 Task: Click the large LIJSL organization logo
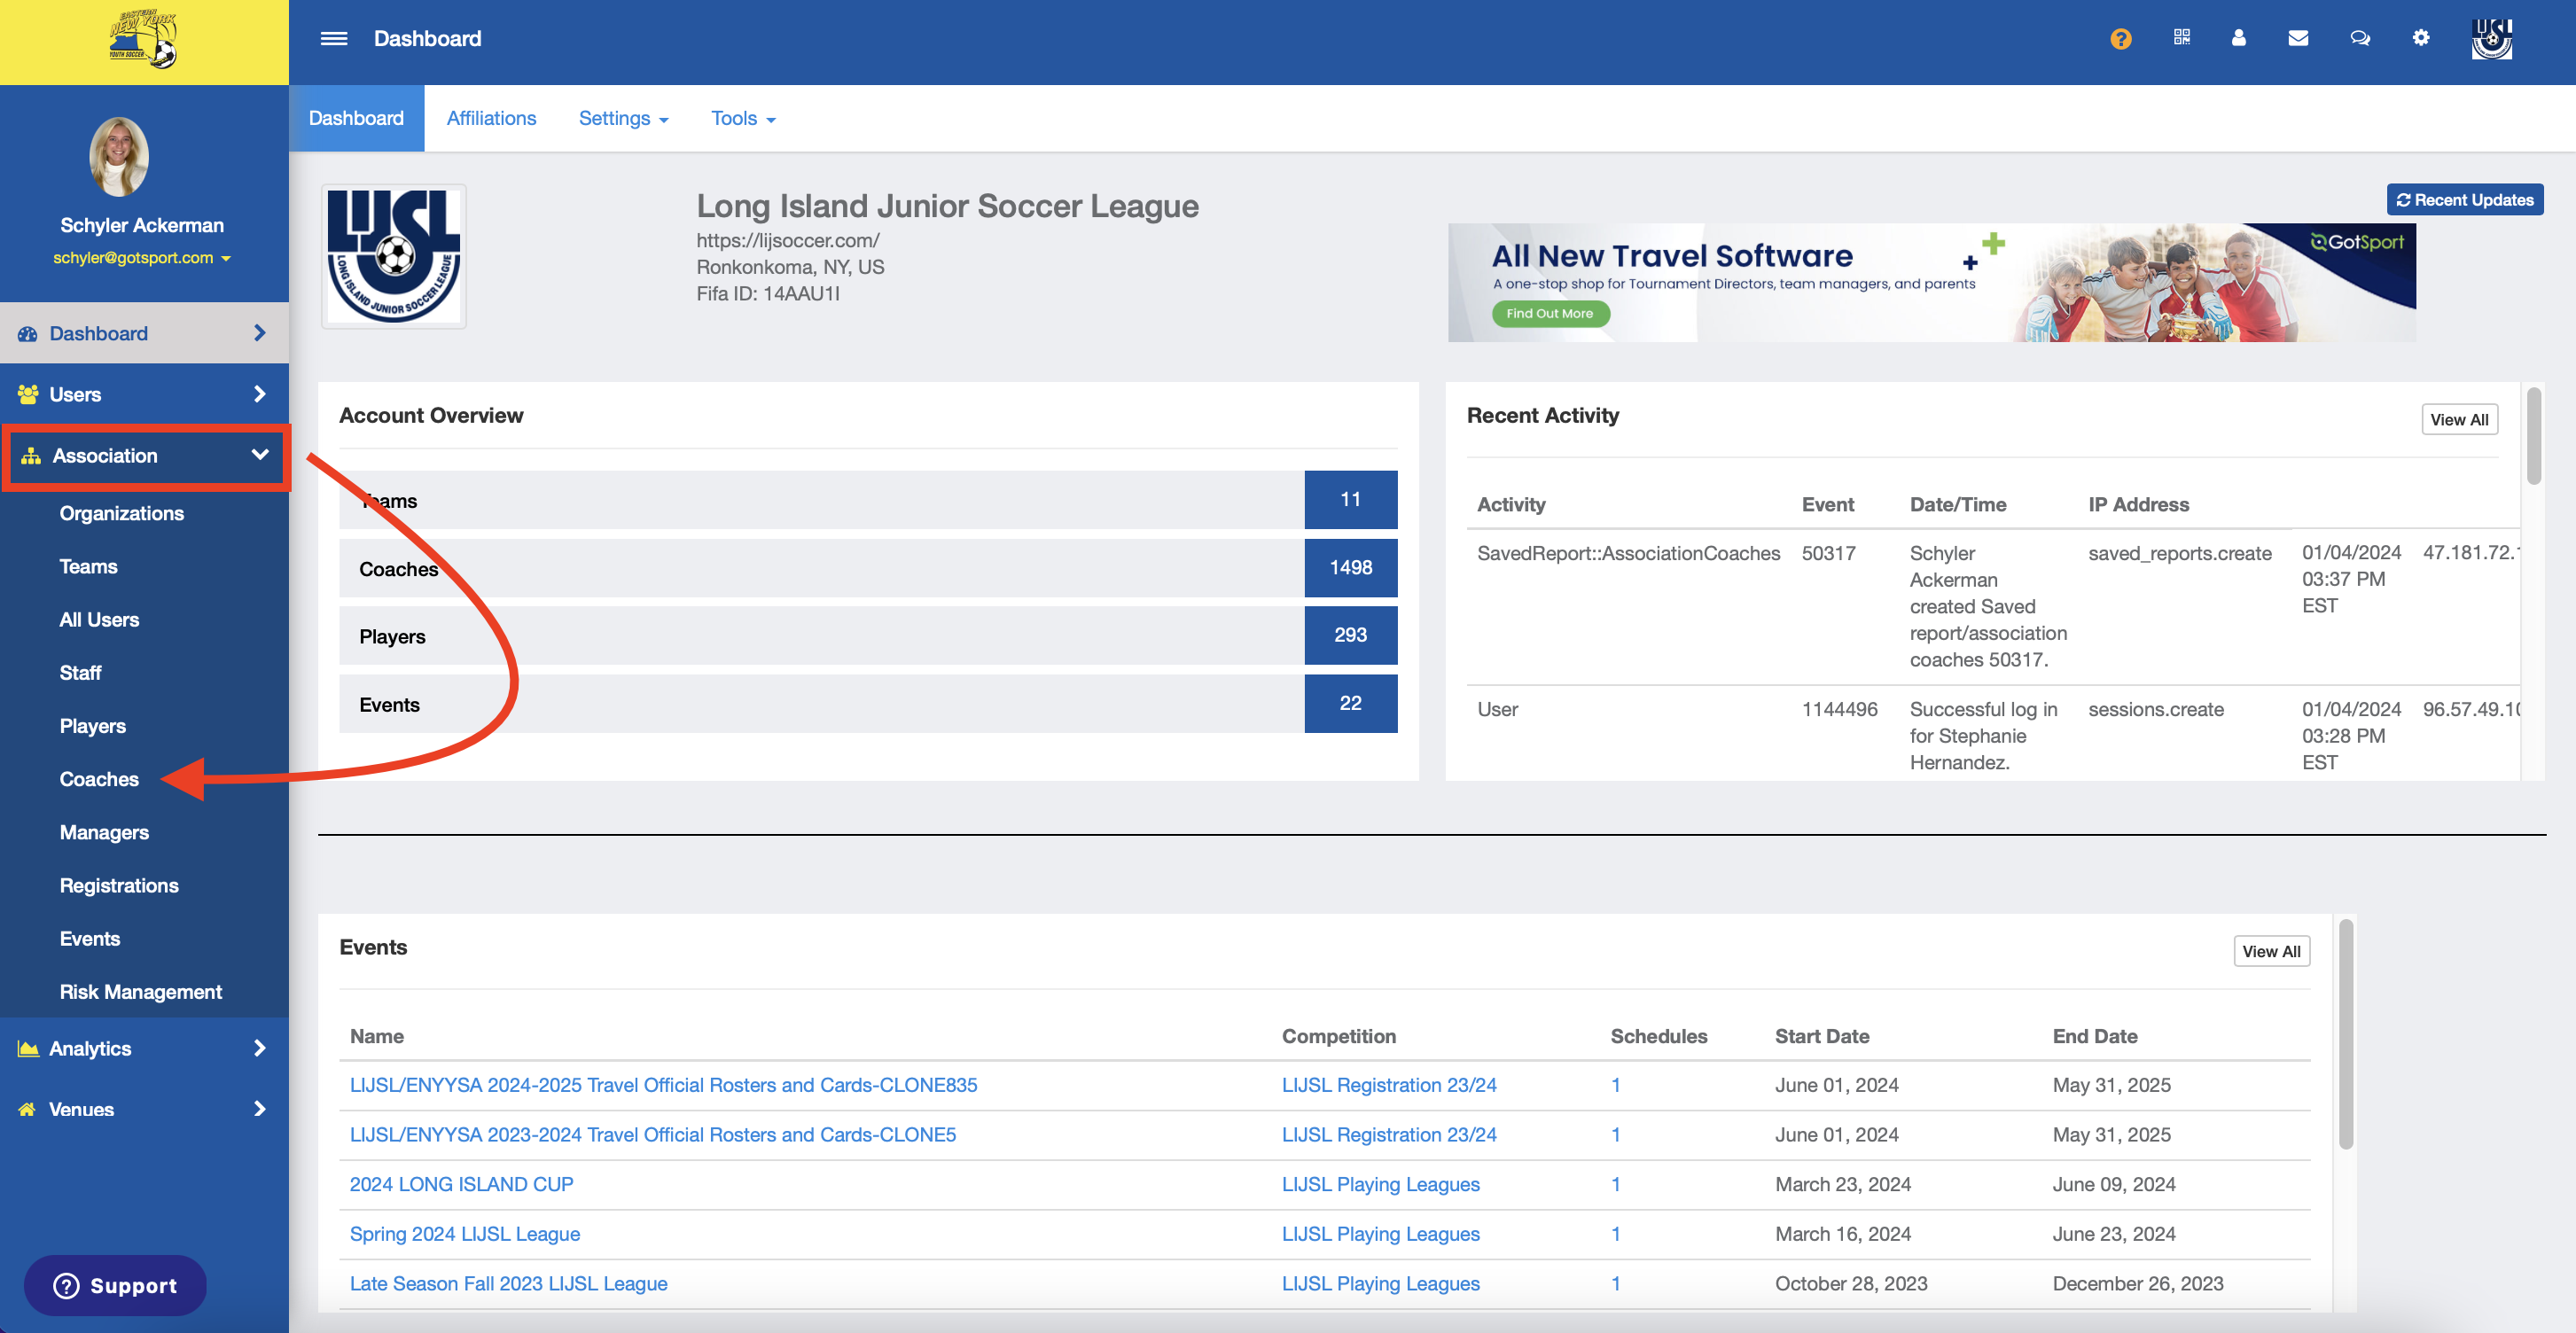[394, 256]
